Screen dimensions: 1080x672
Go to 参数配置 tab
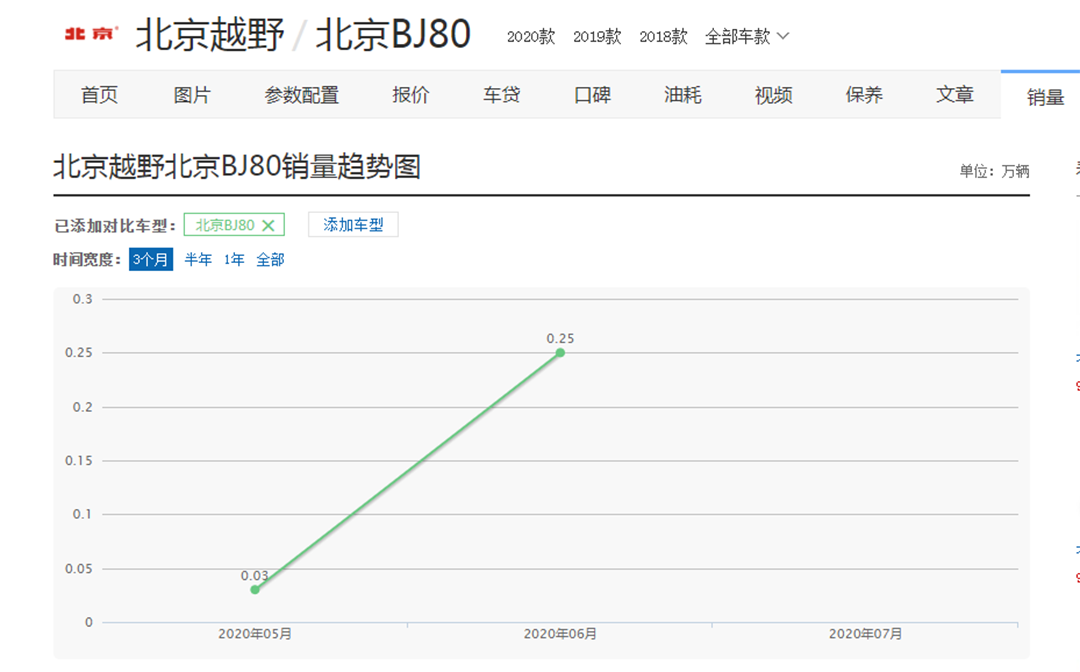click(x=301, y=95)
